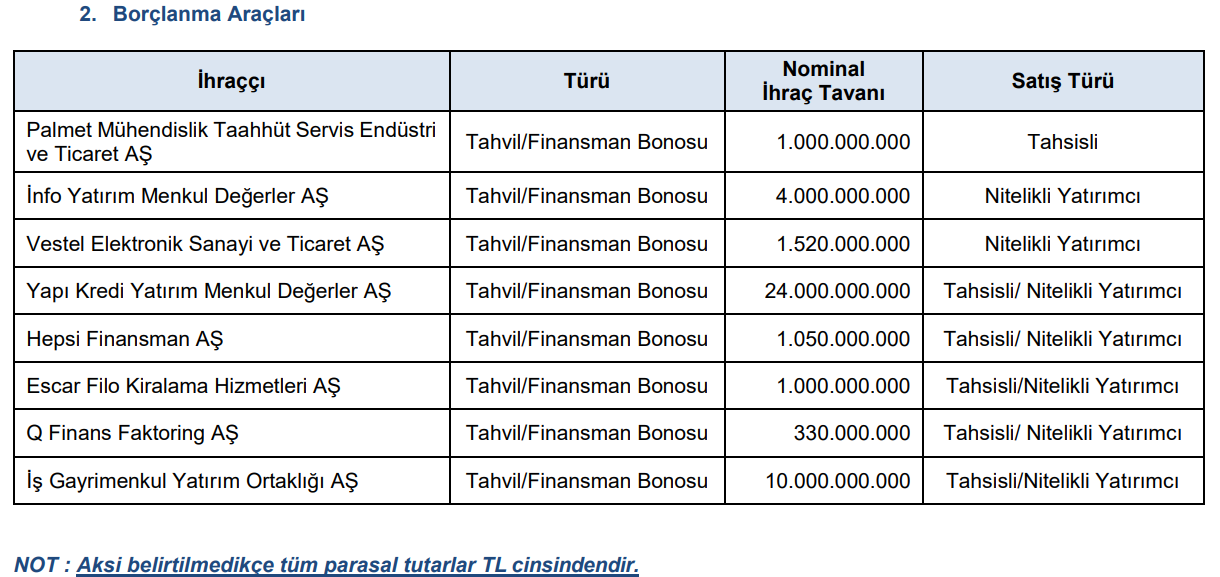Viewport: 1220px width, 577px height.
Task: Click the 4.000.000.000 amount for İnfo Yatırım
Action: point(844,196)
